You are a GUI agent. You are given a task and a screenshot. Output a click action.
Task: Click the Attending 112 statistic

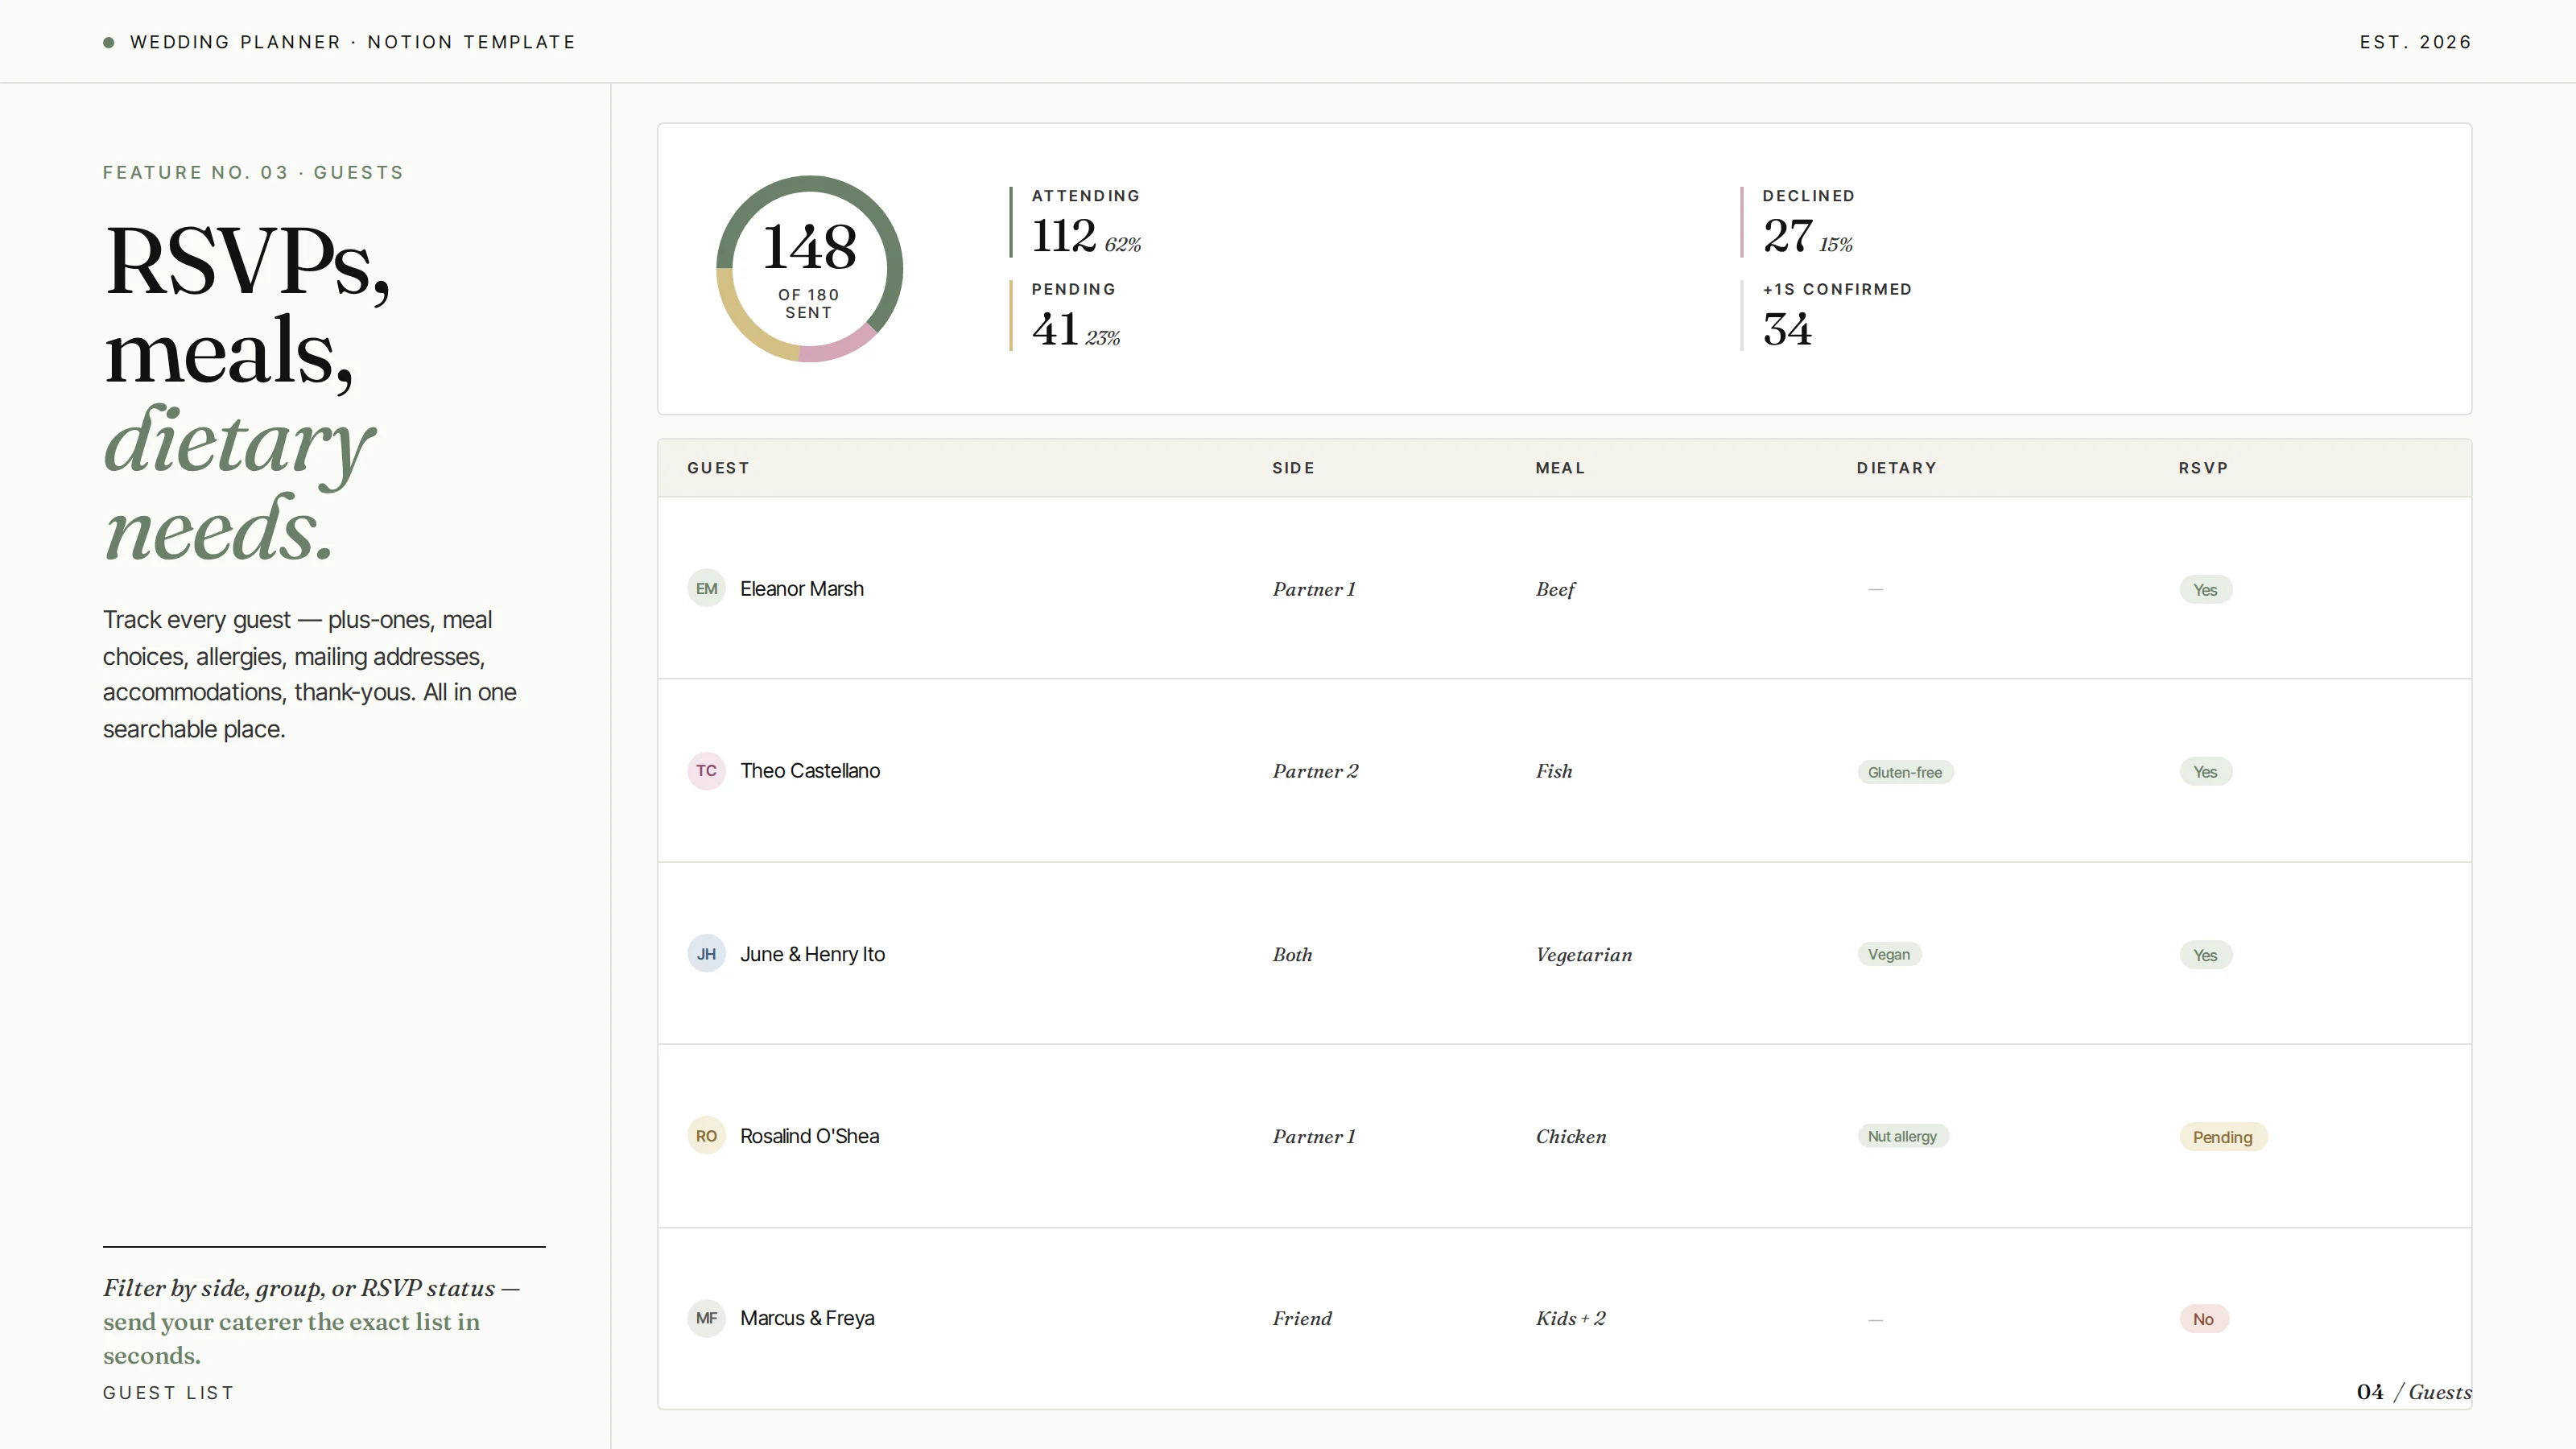click(1076, 222)
